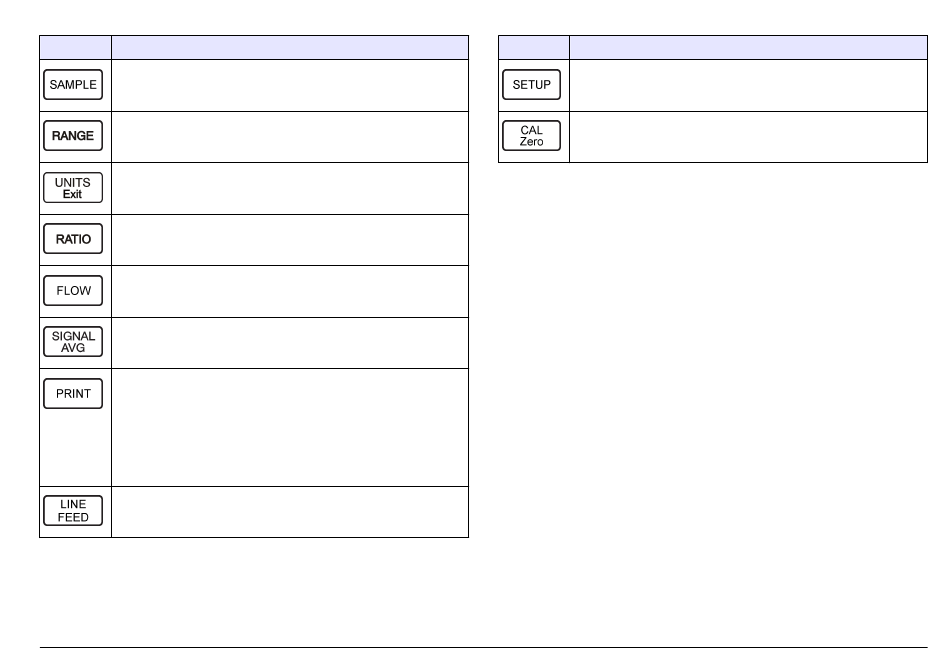Click the description cell beside LINE FEED

290,512
